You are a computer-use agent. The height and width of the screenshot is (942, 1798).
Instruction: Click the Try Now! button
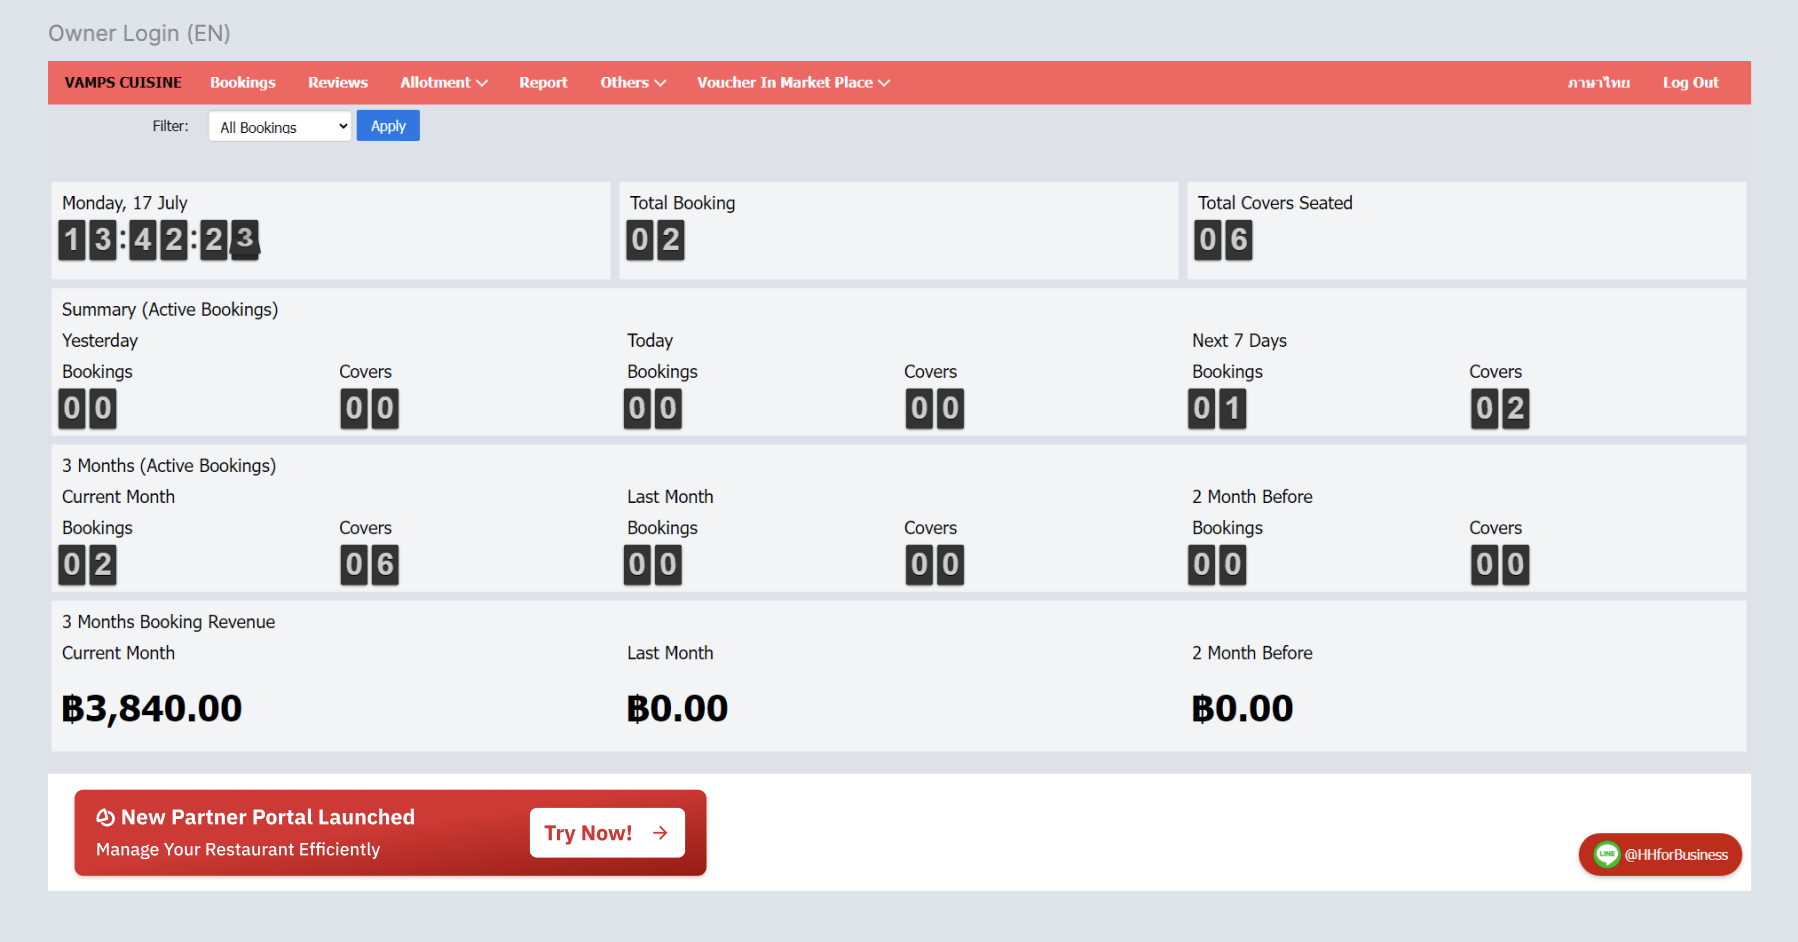(x=606, y=833)
